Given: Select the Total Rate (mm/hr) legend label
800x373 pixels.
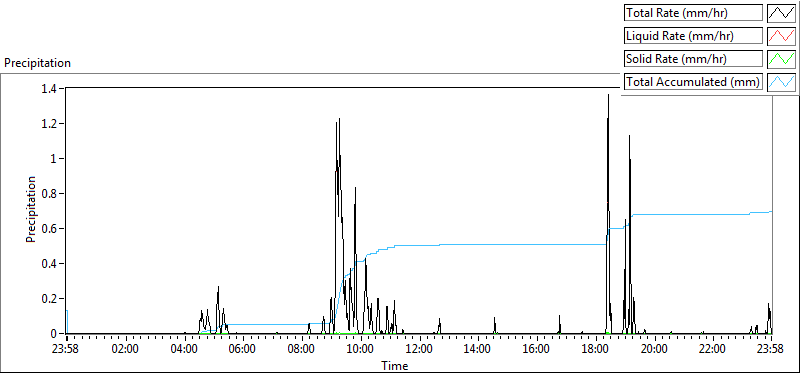Looking at the screenshot, I should point(693,13).
